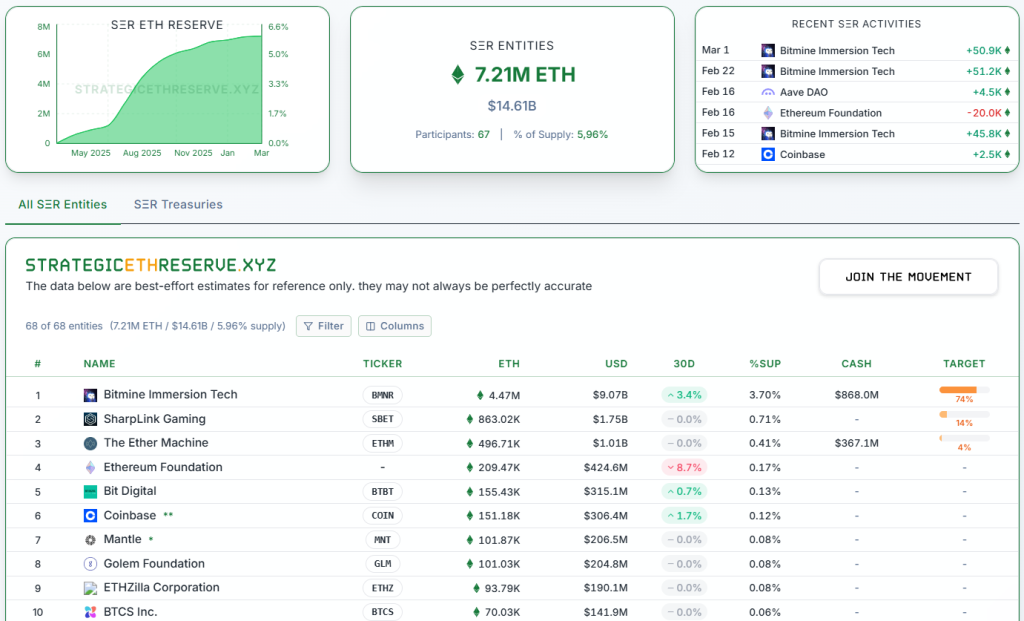Sort table by 30D column header
Image resolution: width=1024 pixels, height=621 pixels.
click(x=682, y=364)
